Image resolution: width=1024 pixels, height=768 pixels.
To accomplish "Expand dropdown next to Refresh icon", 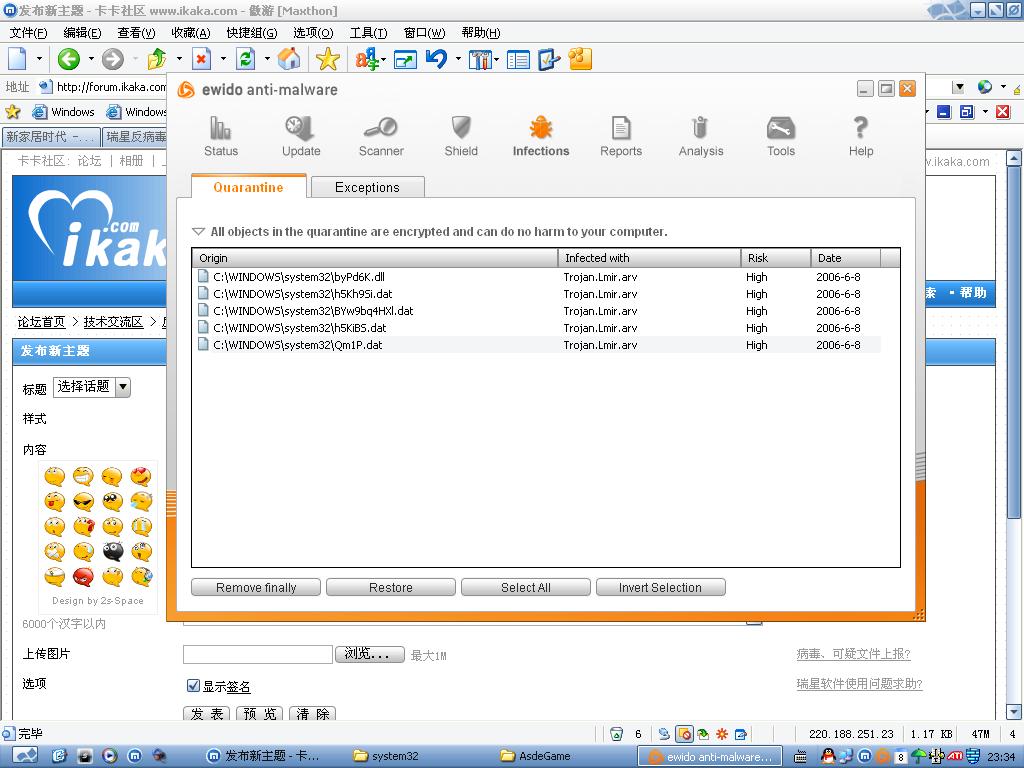I will pyautogui.click(x=267, y=59).
